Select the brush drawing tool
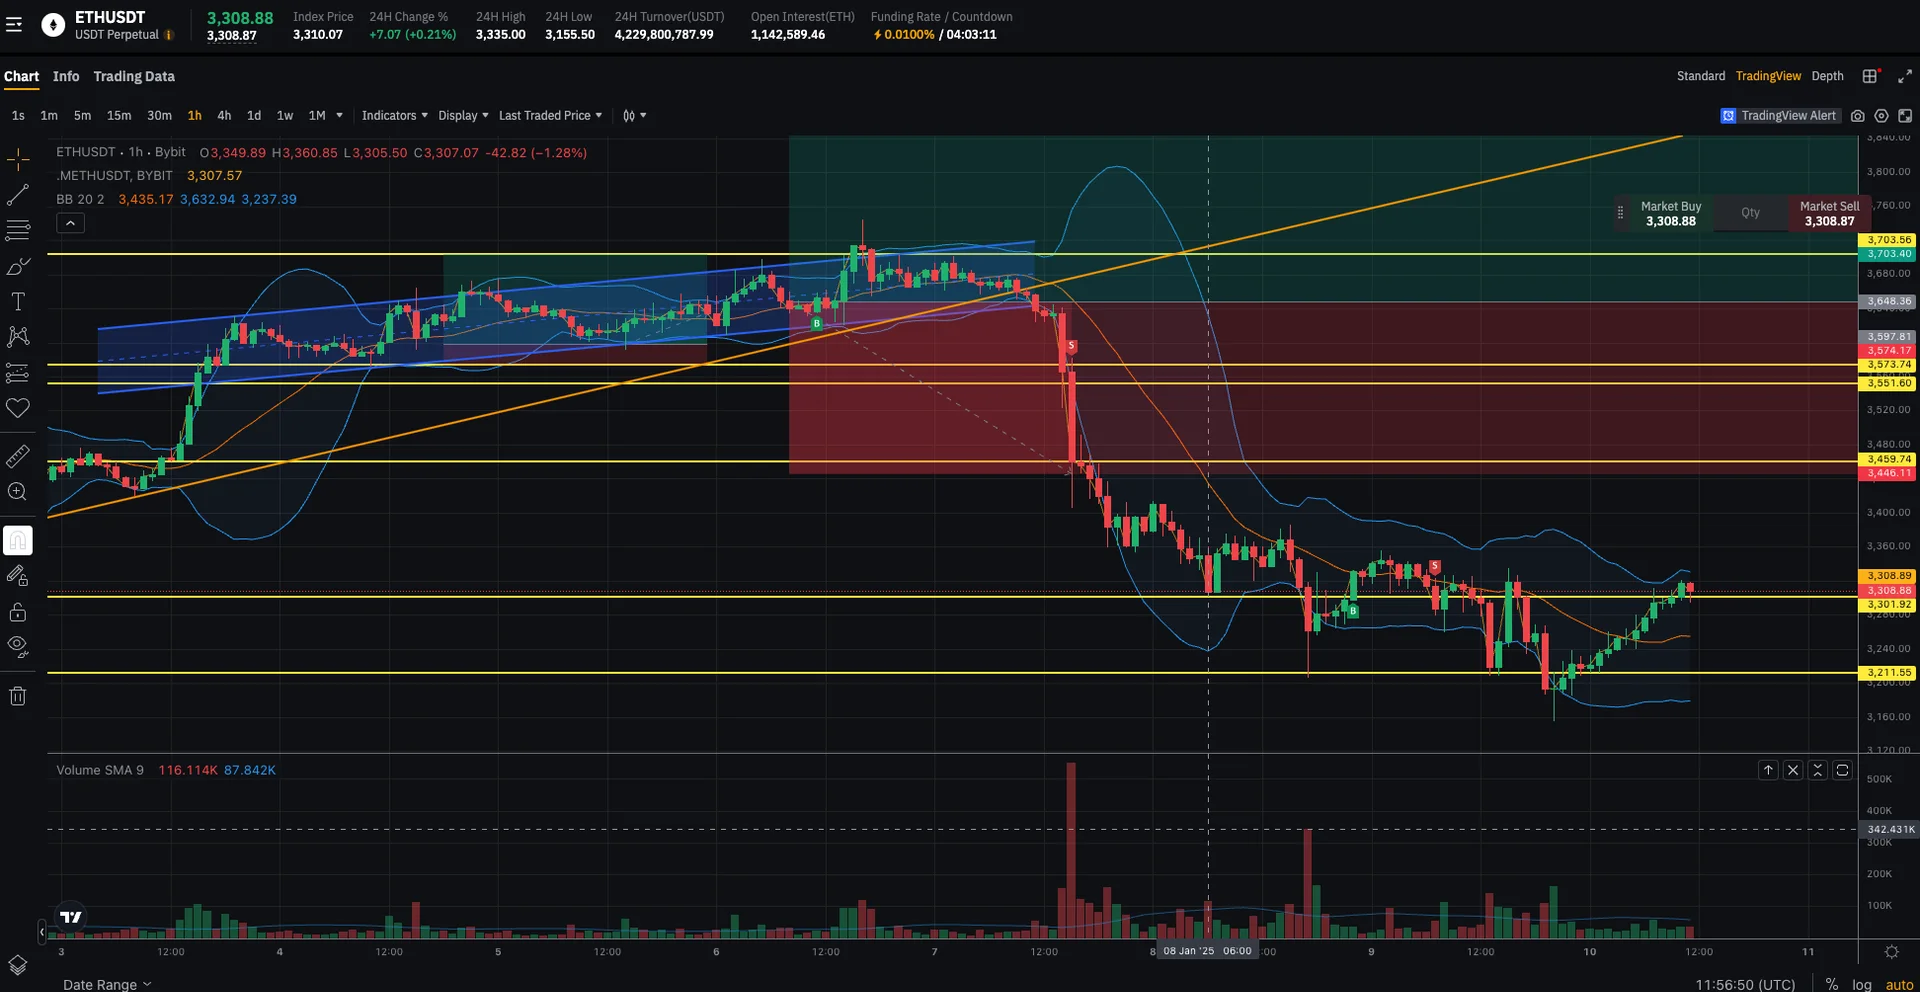1920x992 pixels. click(x=18, y=267)
